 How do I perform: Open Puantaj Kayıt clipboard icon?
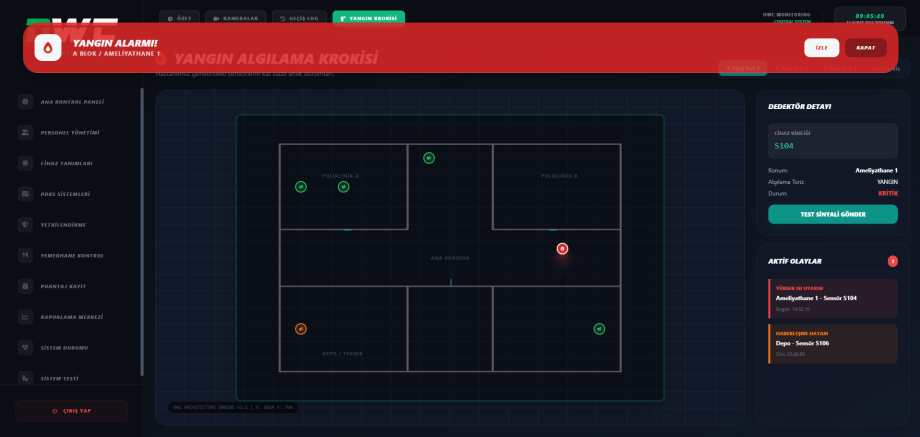25,286
